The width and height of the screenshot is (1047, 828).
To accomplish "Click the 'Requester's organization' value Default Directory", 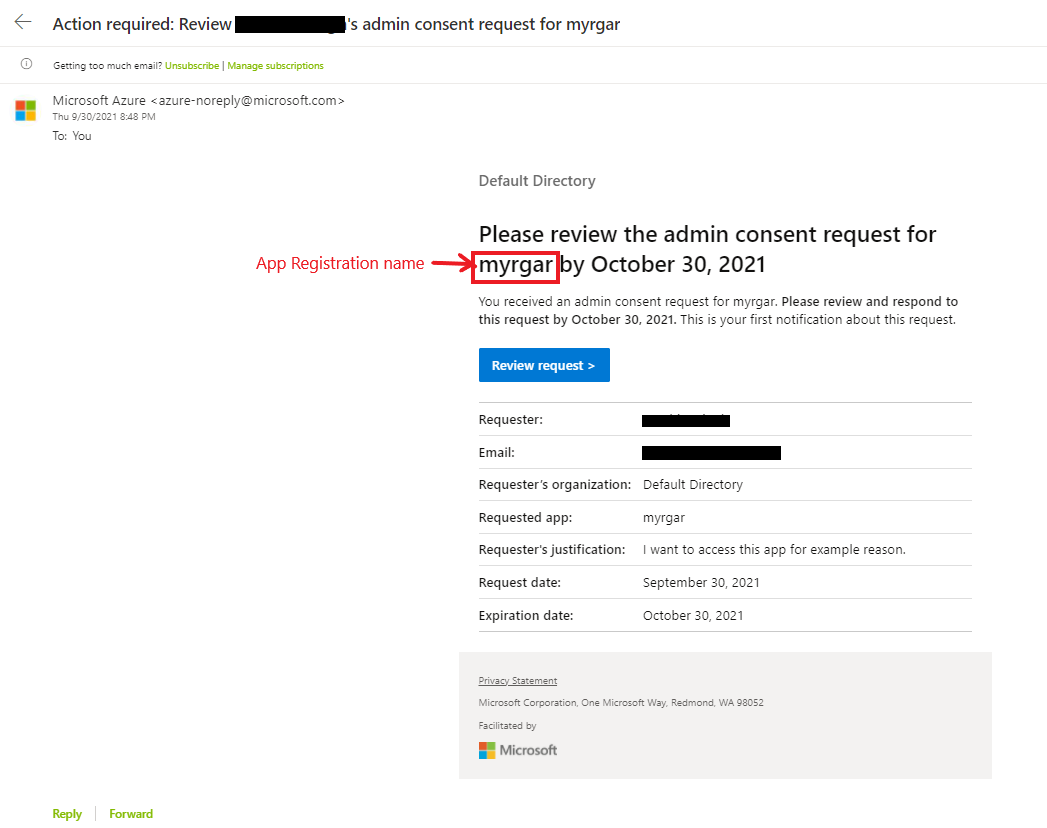I will click(x=692, y=485).
